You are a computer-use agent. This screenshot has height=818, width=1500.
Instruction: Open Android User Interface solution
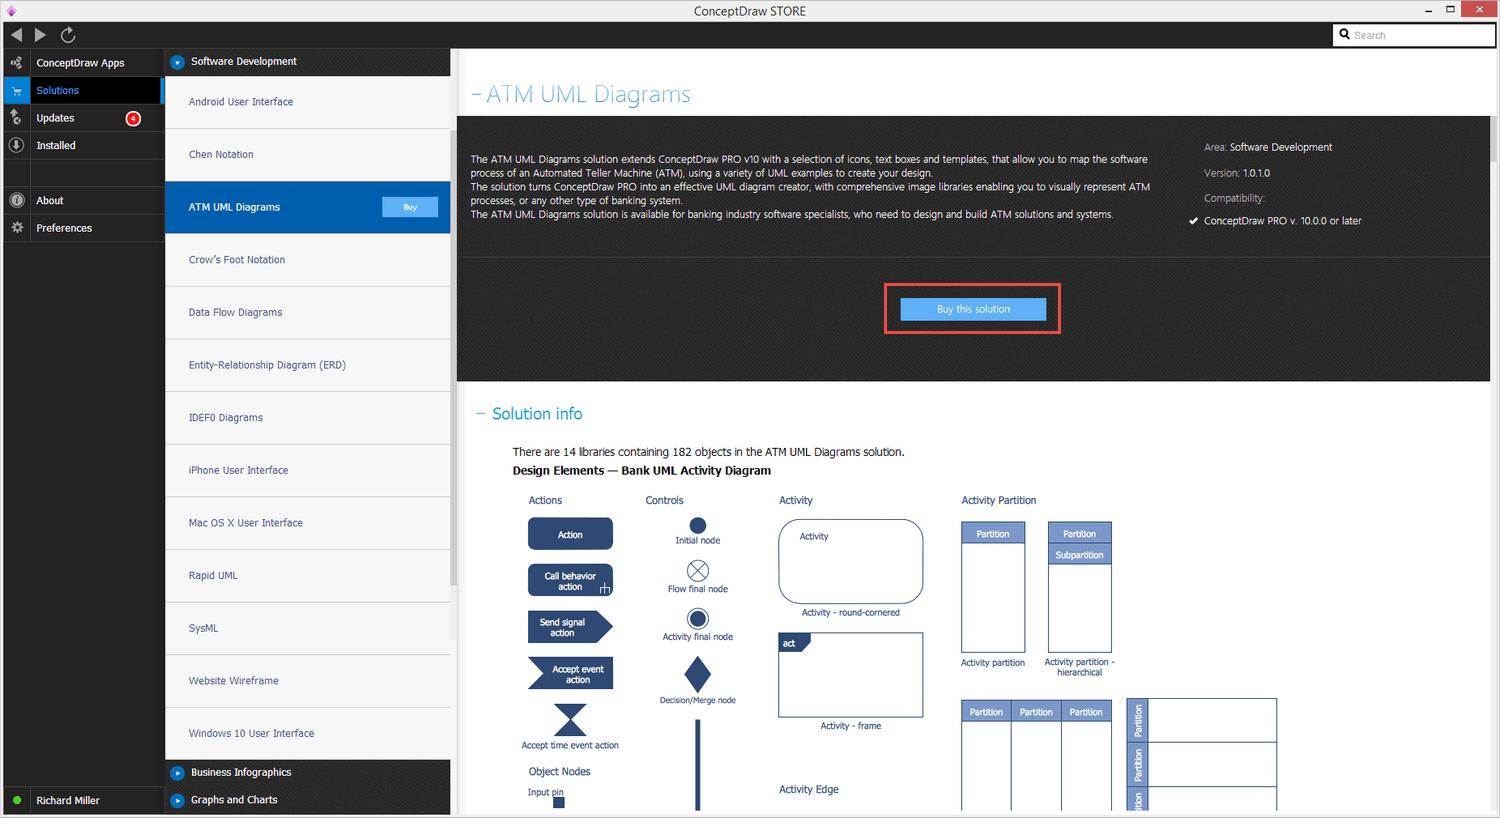pyautogui.click(x=307, y=102)
